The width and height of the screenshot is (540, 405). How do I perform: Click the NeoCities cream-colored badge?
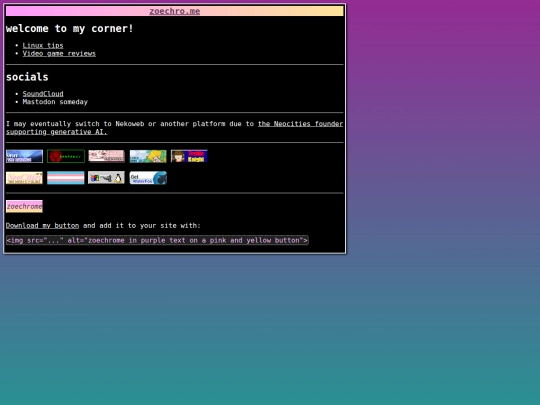pyautogui.click(x=24, y=178)
